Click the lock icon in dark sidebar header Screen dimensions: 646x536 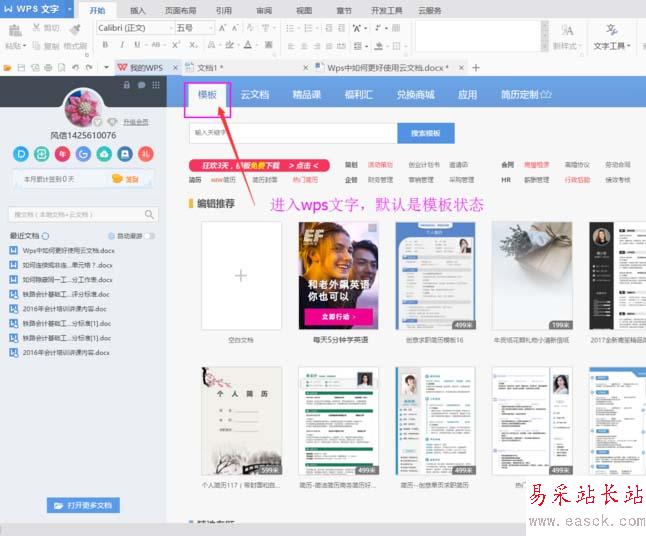(x=126, y=85)
